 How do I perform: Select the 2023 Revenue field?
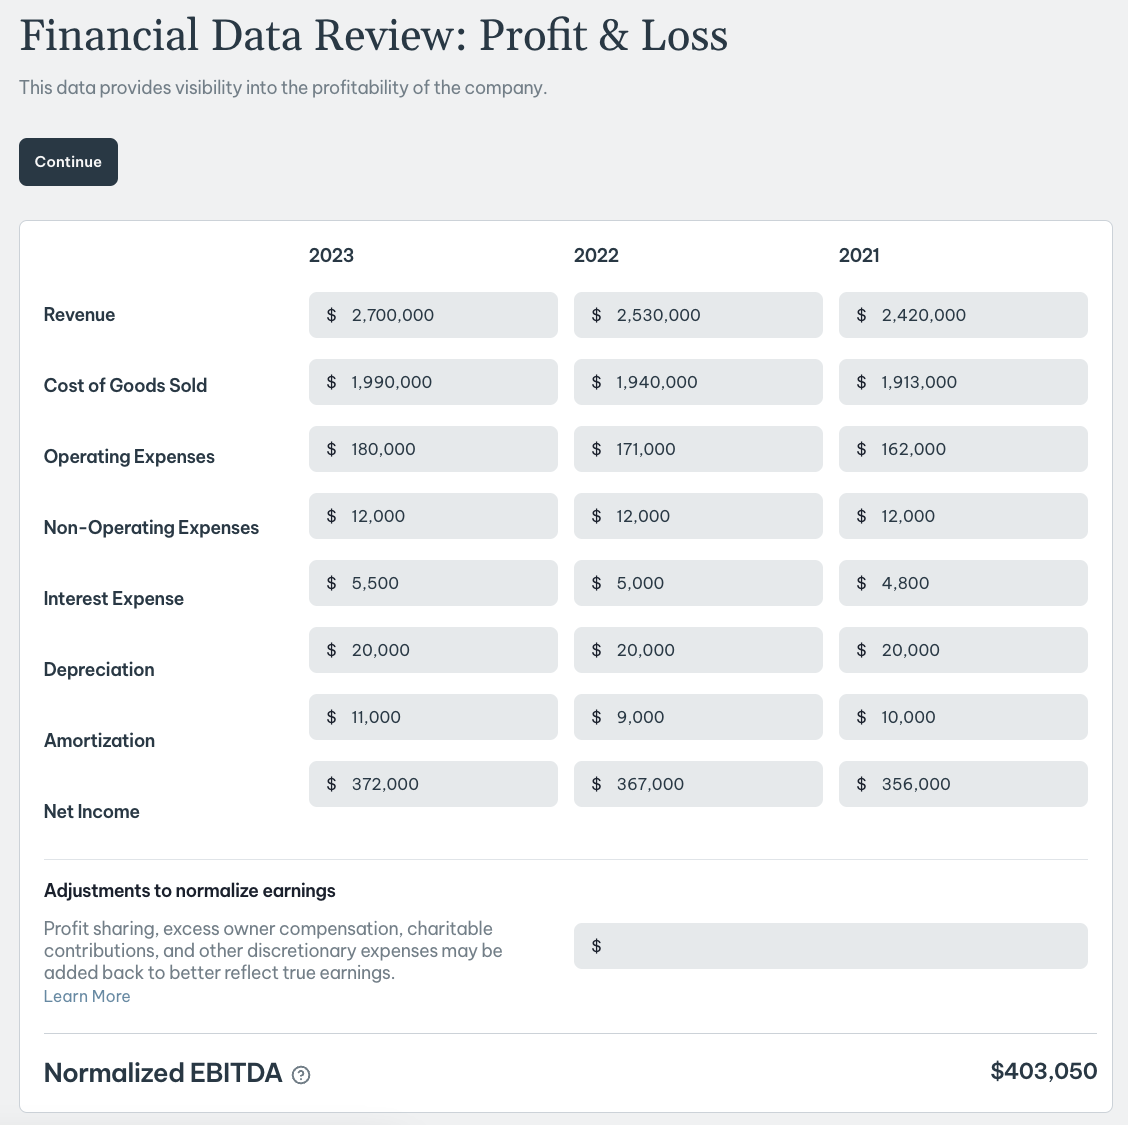pyautogui.click(x=433, y=315)
